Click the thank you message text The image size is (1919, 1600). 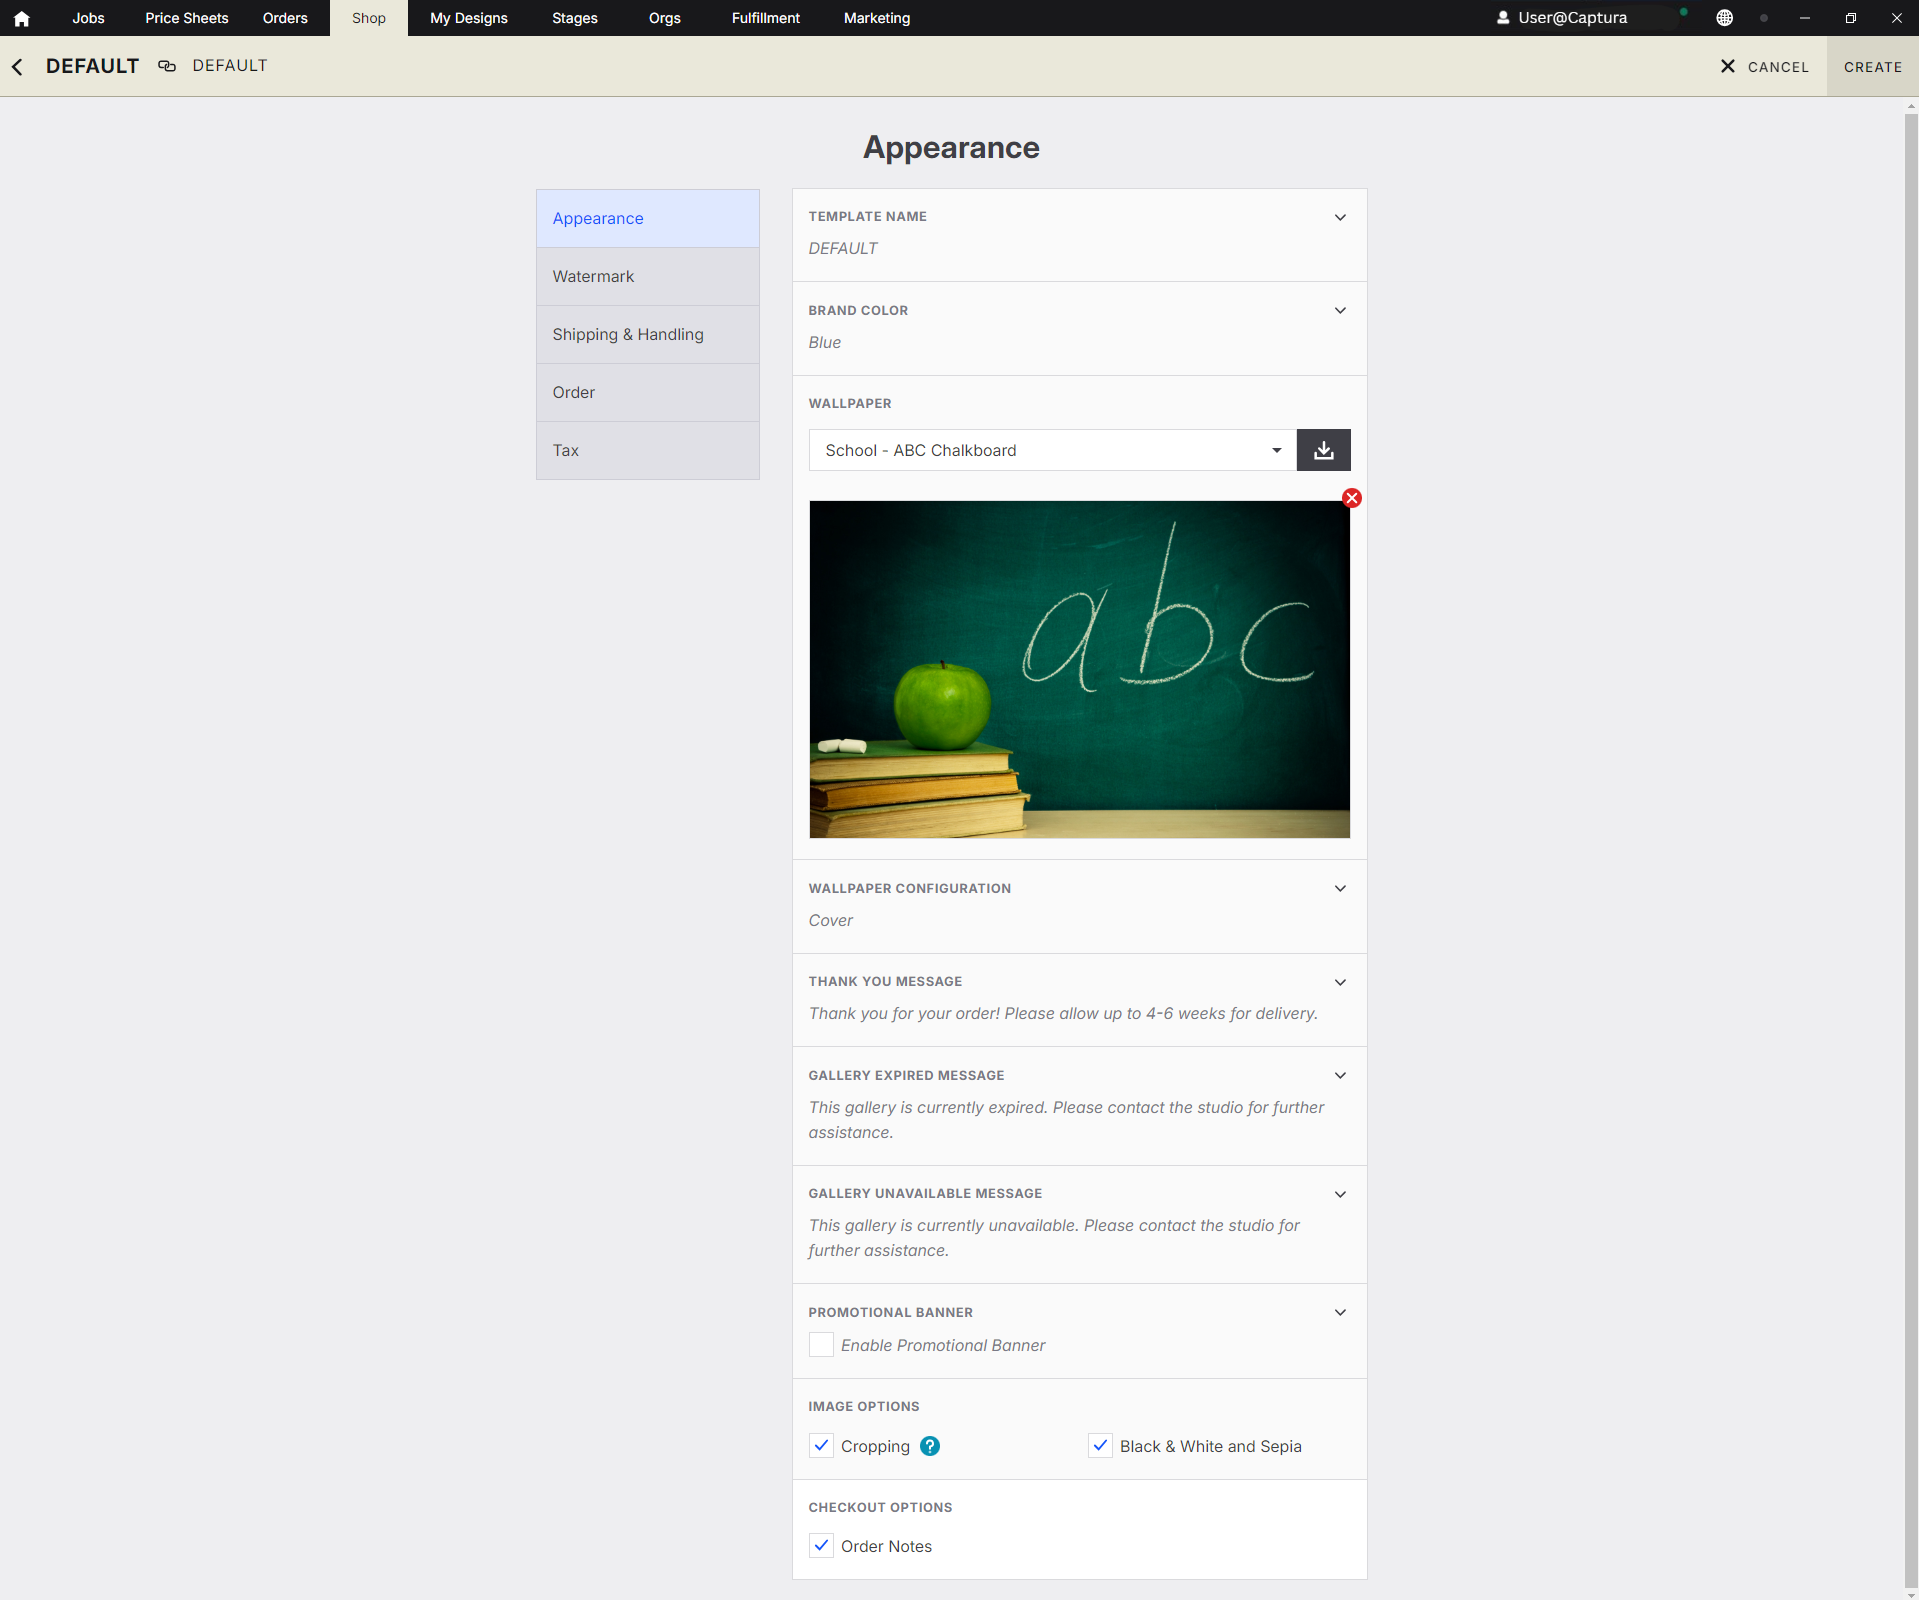pos(1063,1014)
